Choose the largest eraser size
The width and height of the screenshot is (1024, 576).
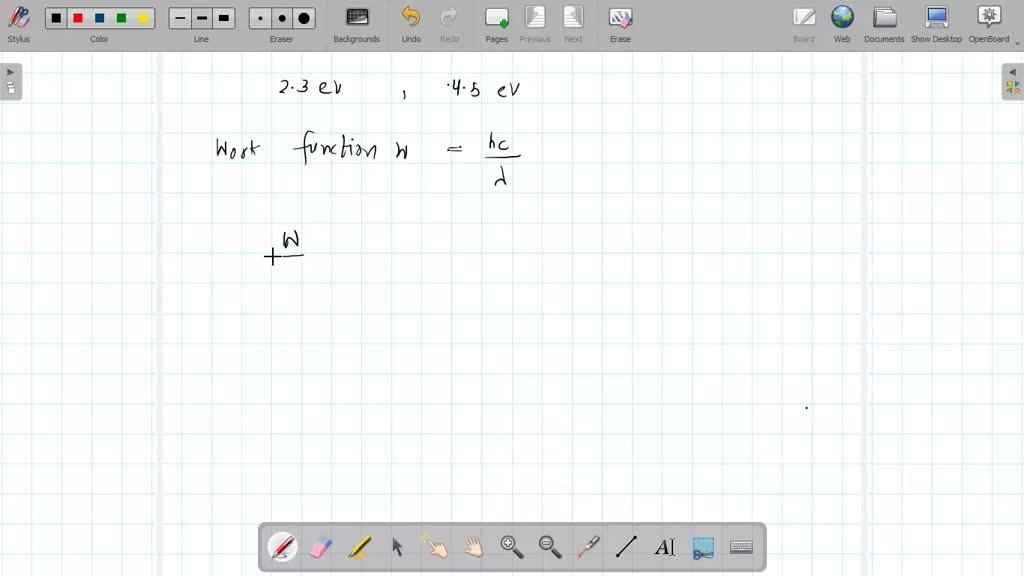tap(303, 17)
